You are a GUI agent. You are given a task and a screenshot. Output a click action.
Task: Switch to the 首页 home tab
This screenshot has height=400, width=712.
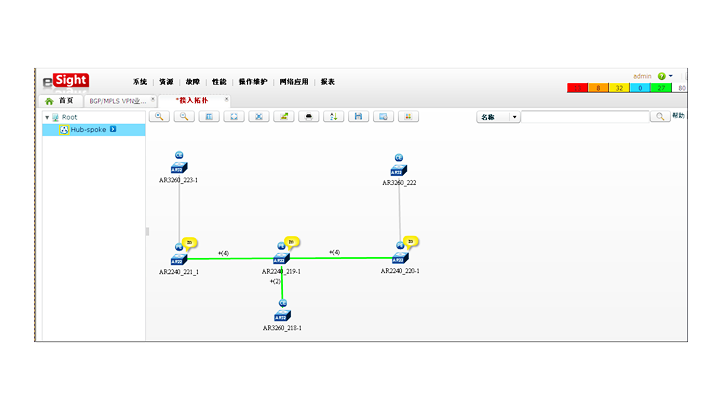tap(59, 100)
